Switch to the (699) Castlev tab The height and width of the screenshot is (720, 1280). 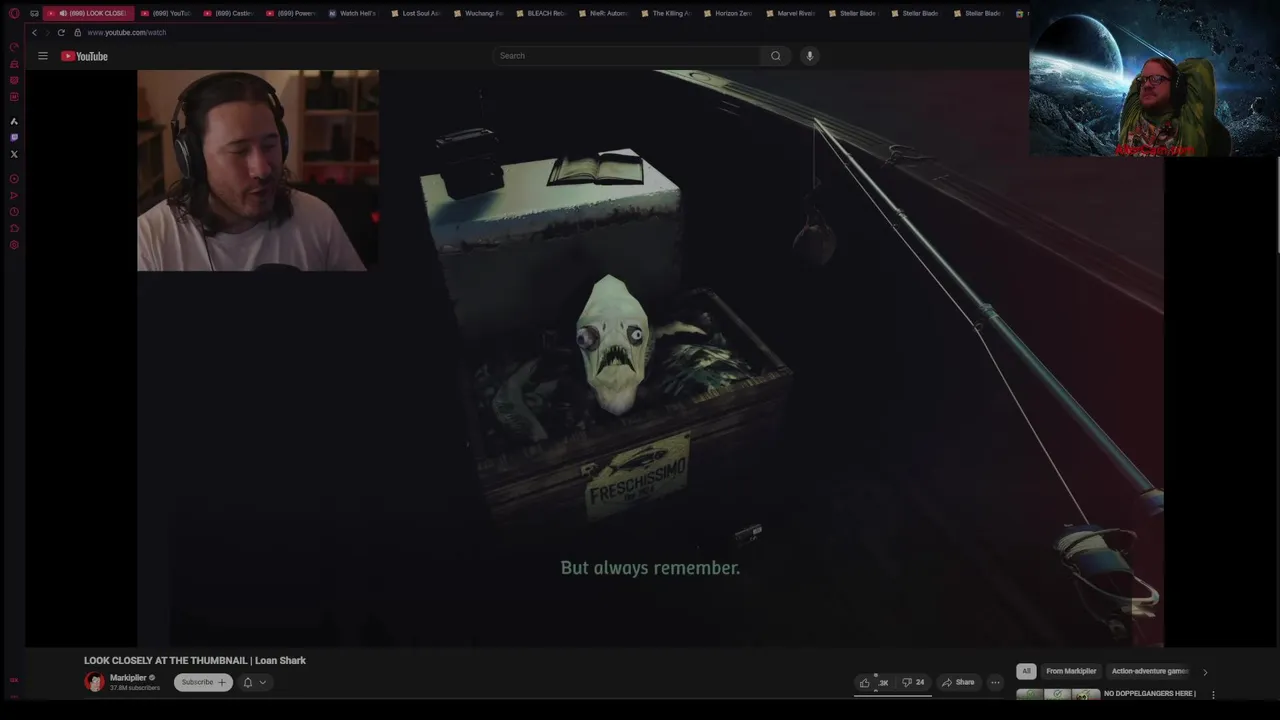(x=228, y=13)
